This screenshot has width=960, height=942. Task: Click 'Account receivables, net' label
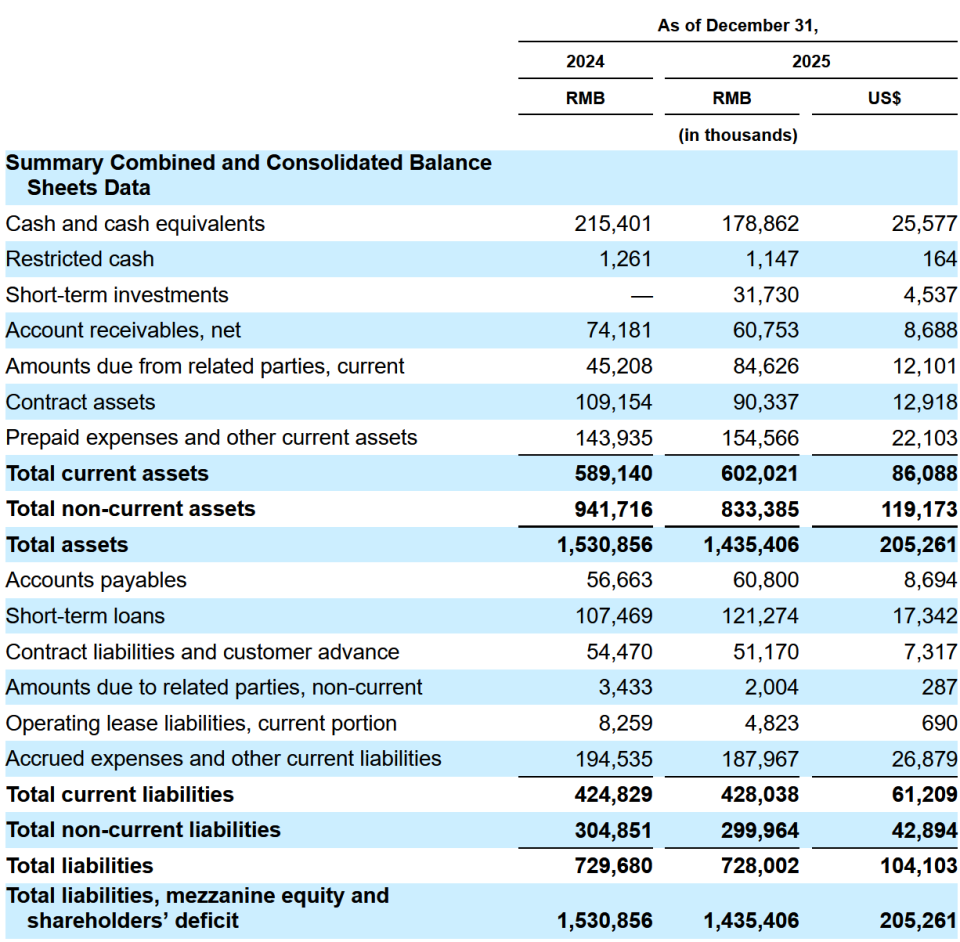coord(123,331)
